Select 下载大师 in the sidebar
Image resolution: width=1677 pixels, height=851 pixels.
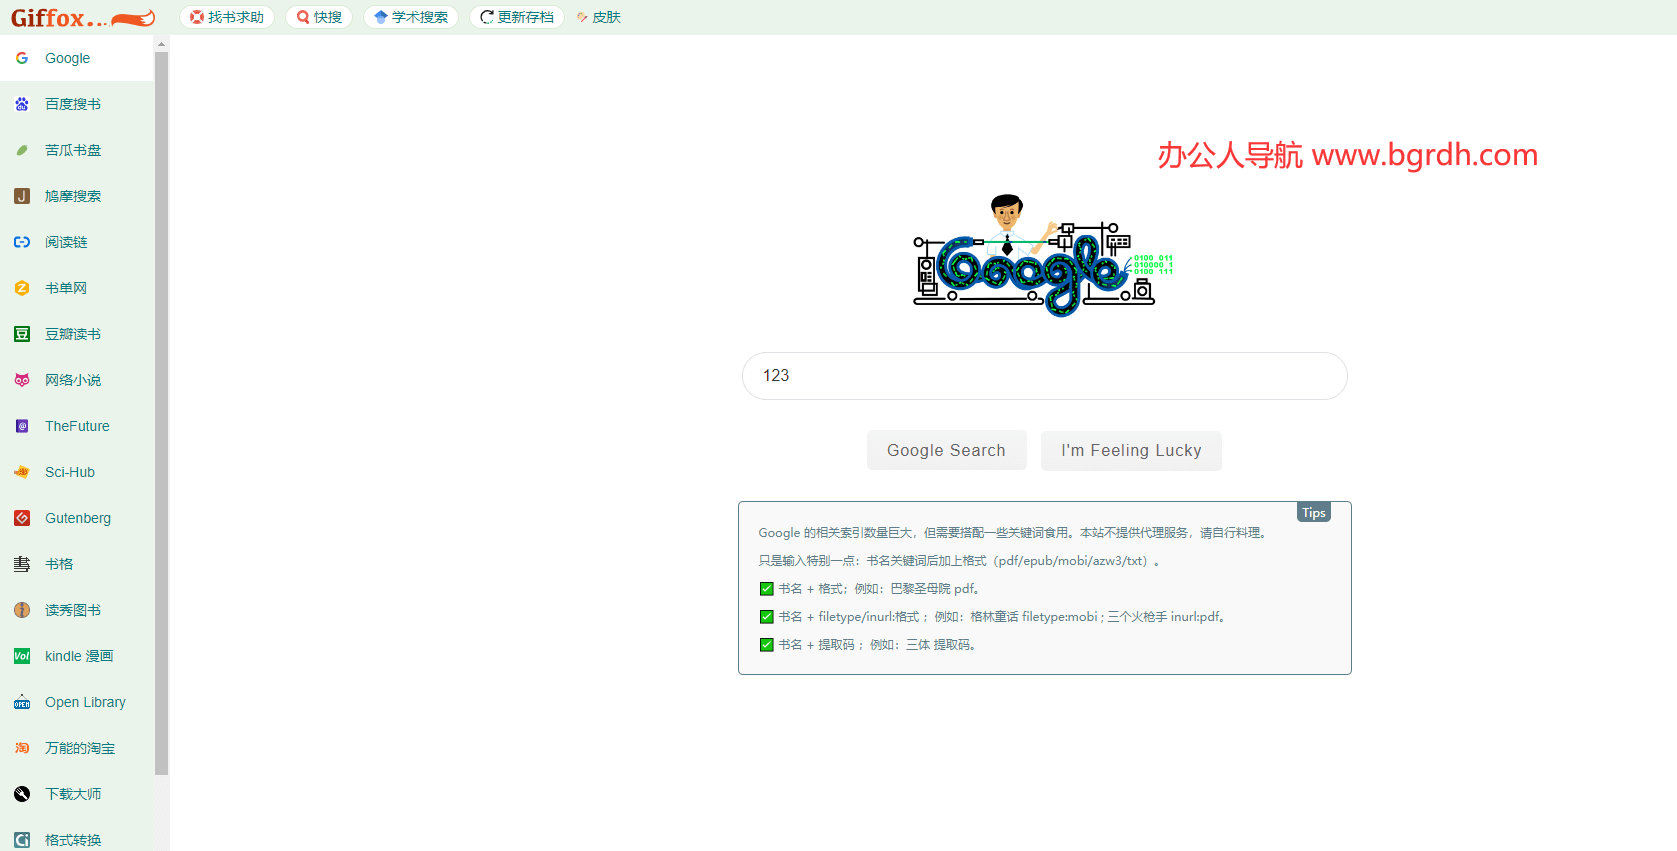pos(77,794)
